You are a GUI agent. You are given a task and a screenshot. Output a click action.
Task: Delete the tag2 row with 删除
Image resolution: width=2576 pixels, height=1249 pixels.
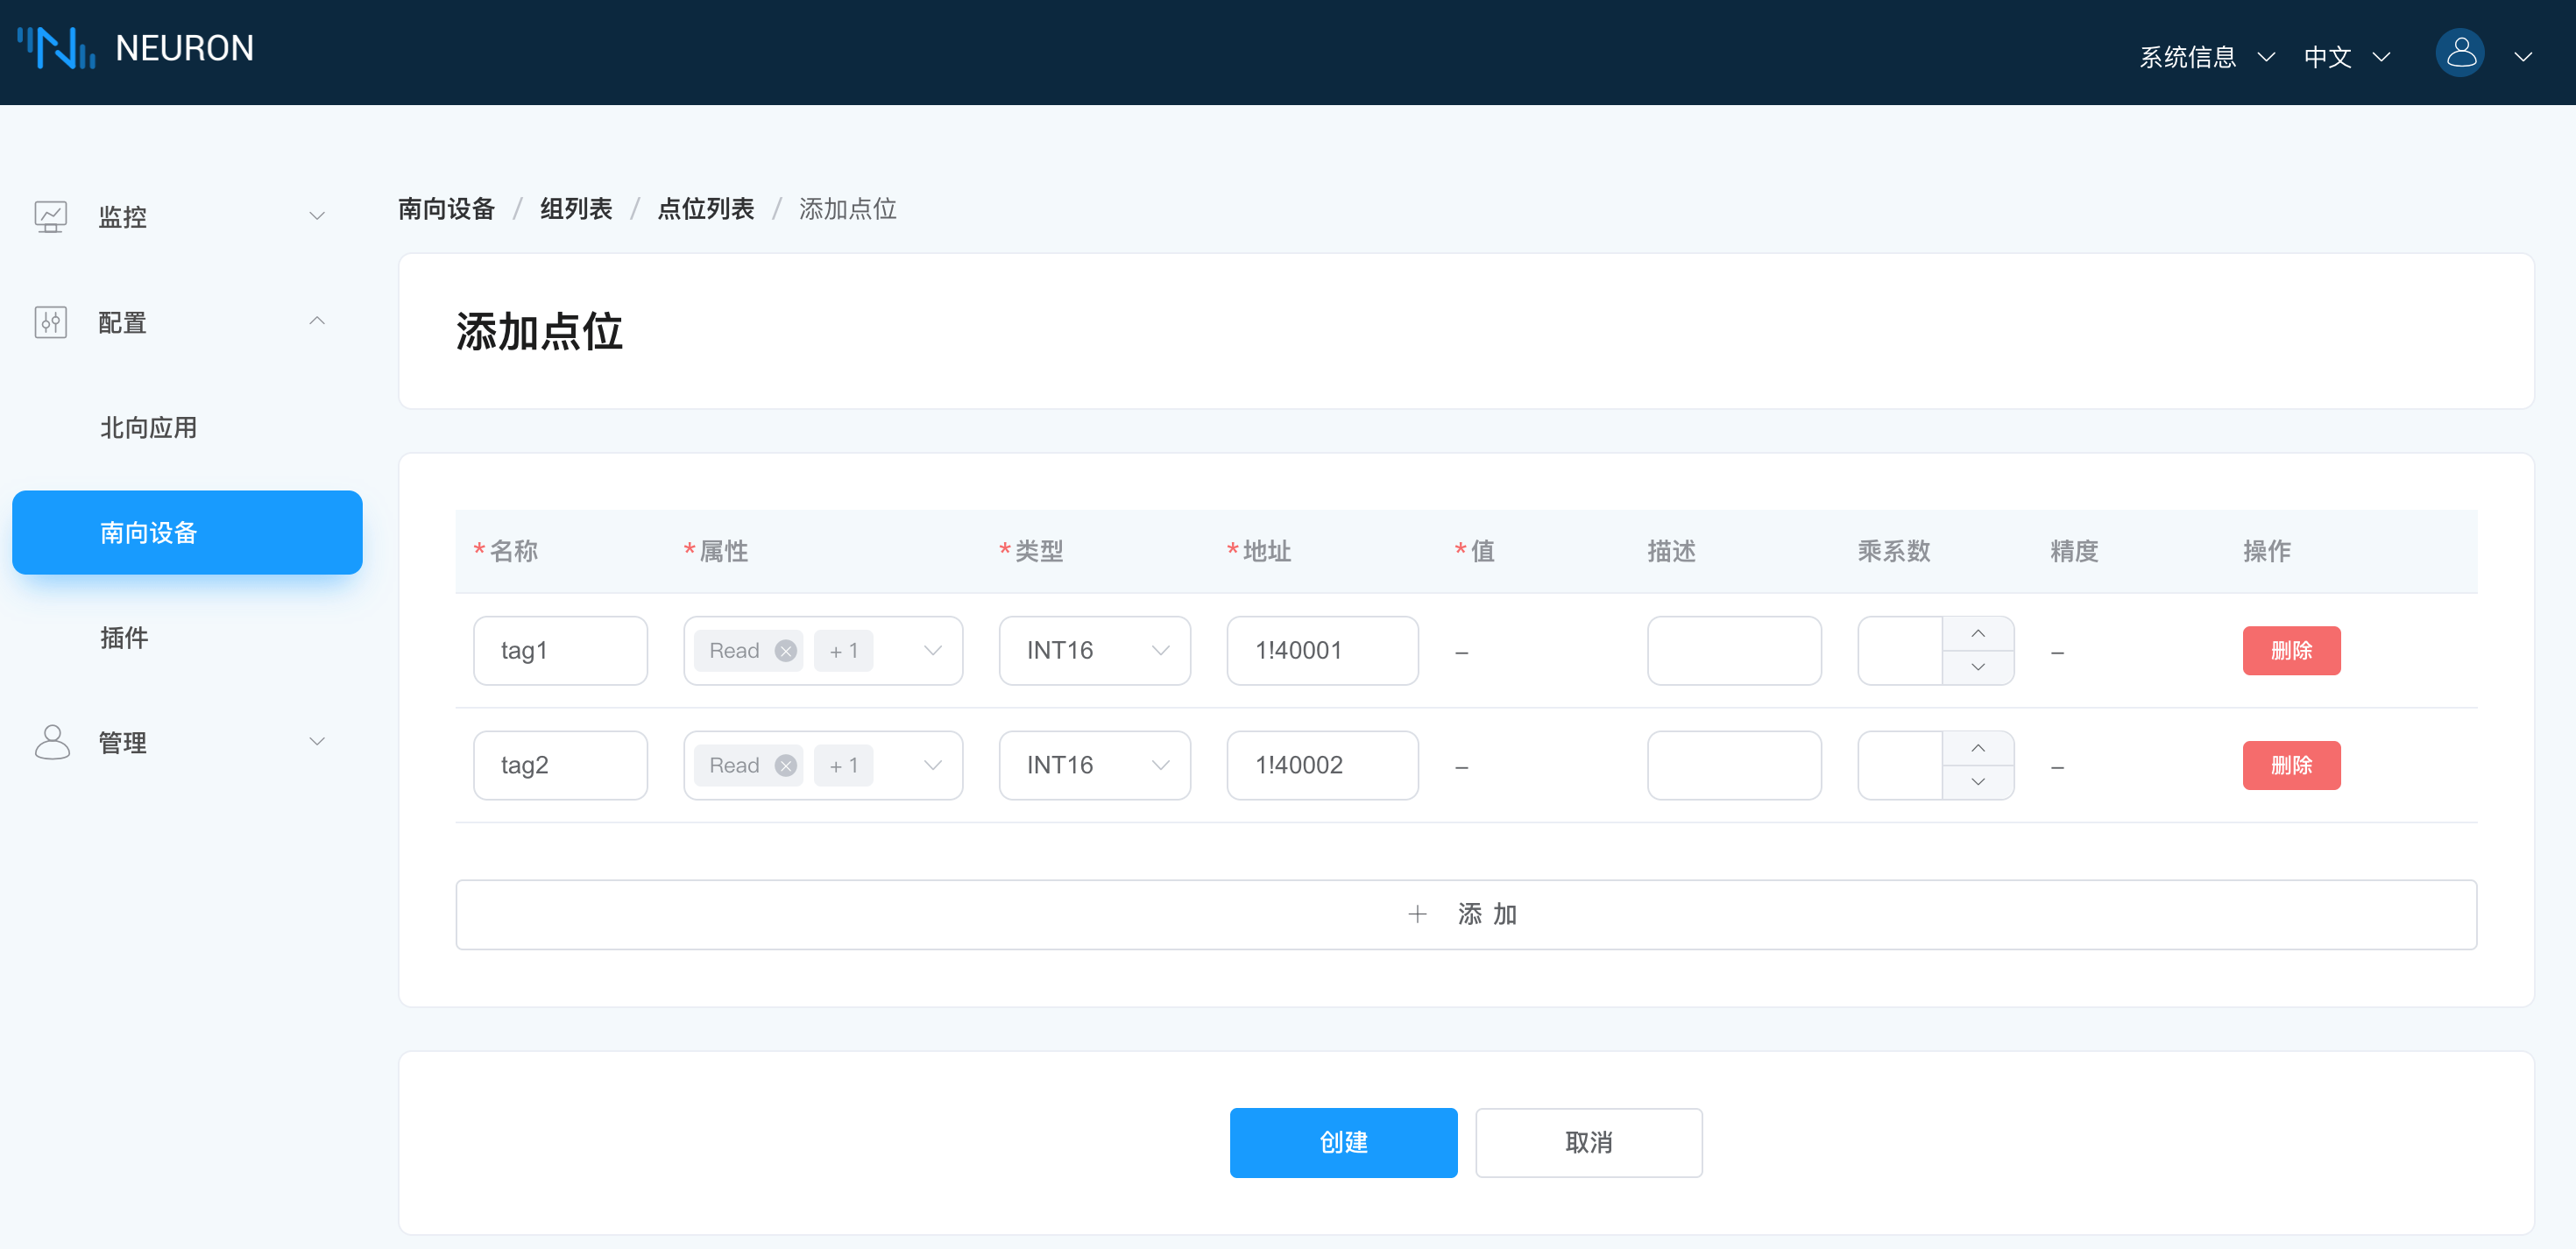2290,766
